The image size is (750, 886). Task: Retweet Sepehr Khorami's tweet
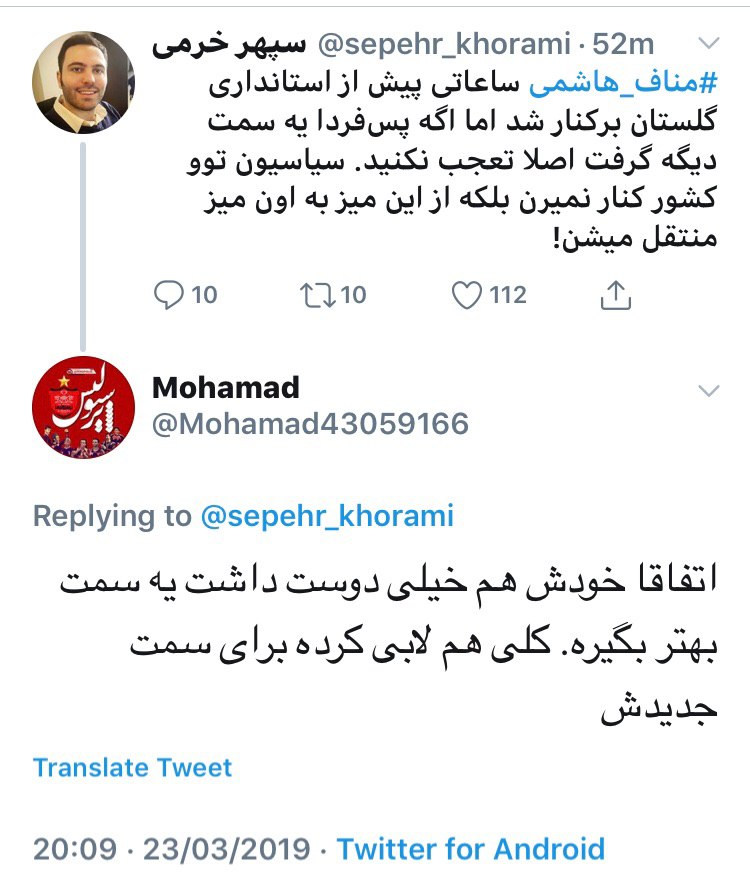pyautogui.click(x=316, y=294)
